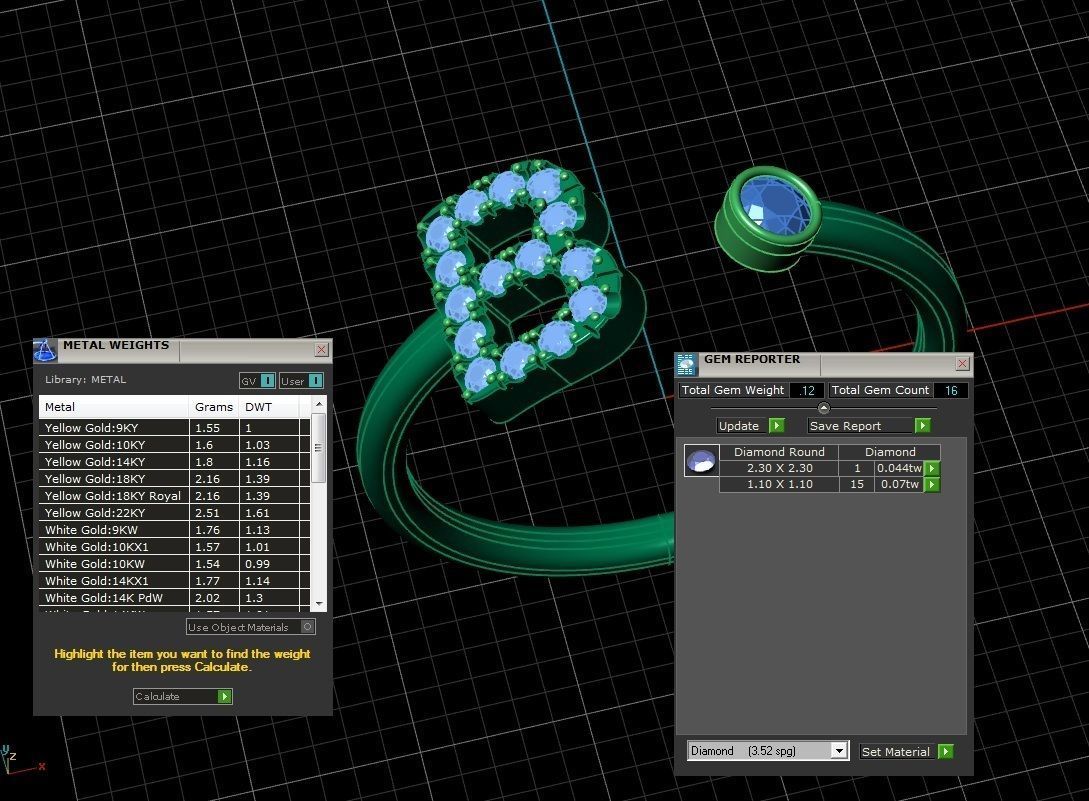Click the Diamond Round gem thumbnail
The image size is (1089, 801).
tap(702, 461)
